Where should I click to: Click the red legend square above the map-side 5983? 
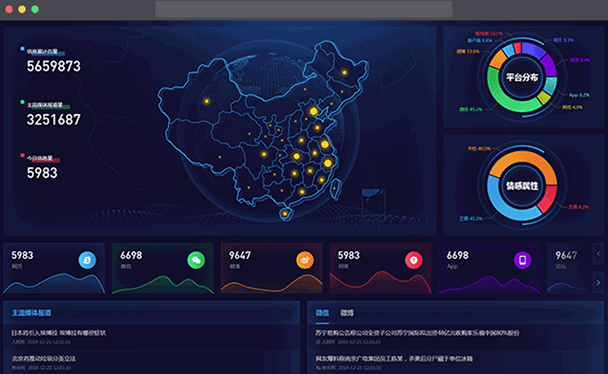[22, 155]
